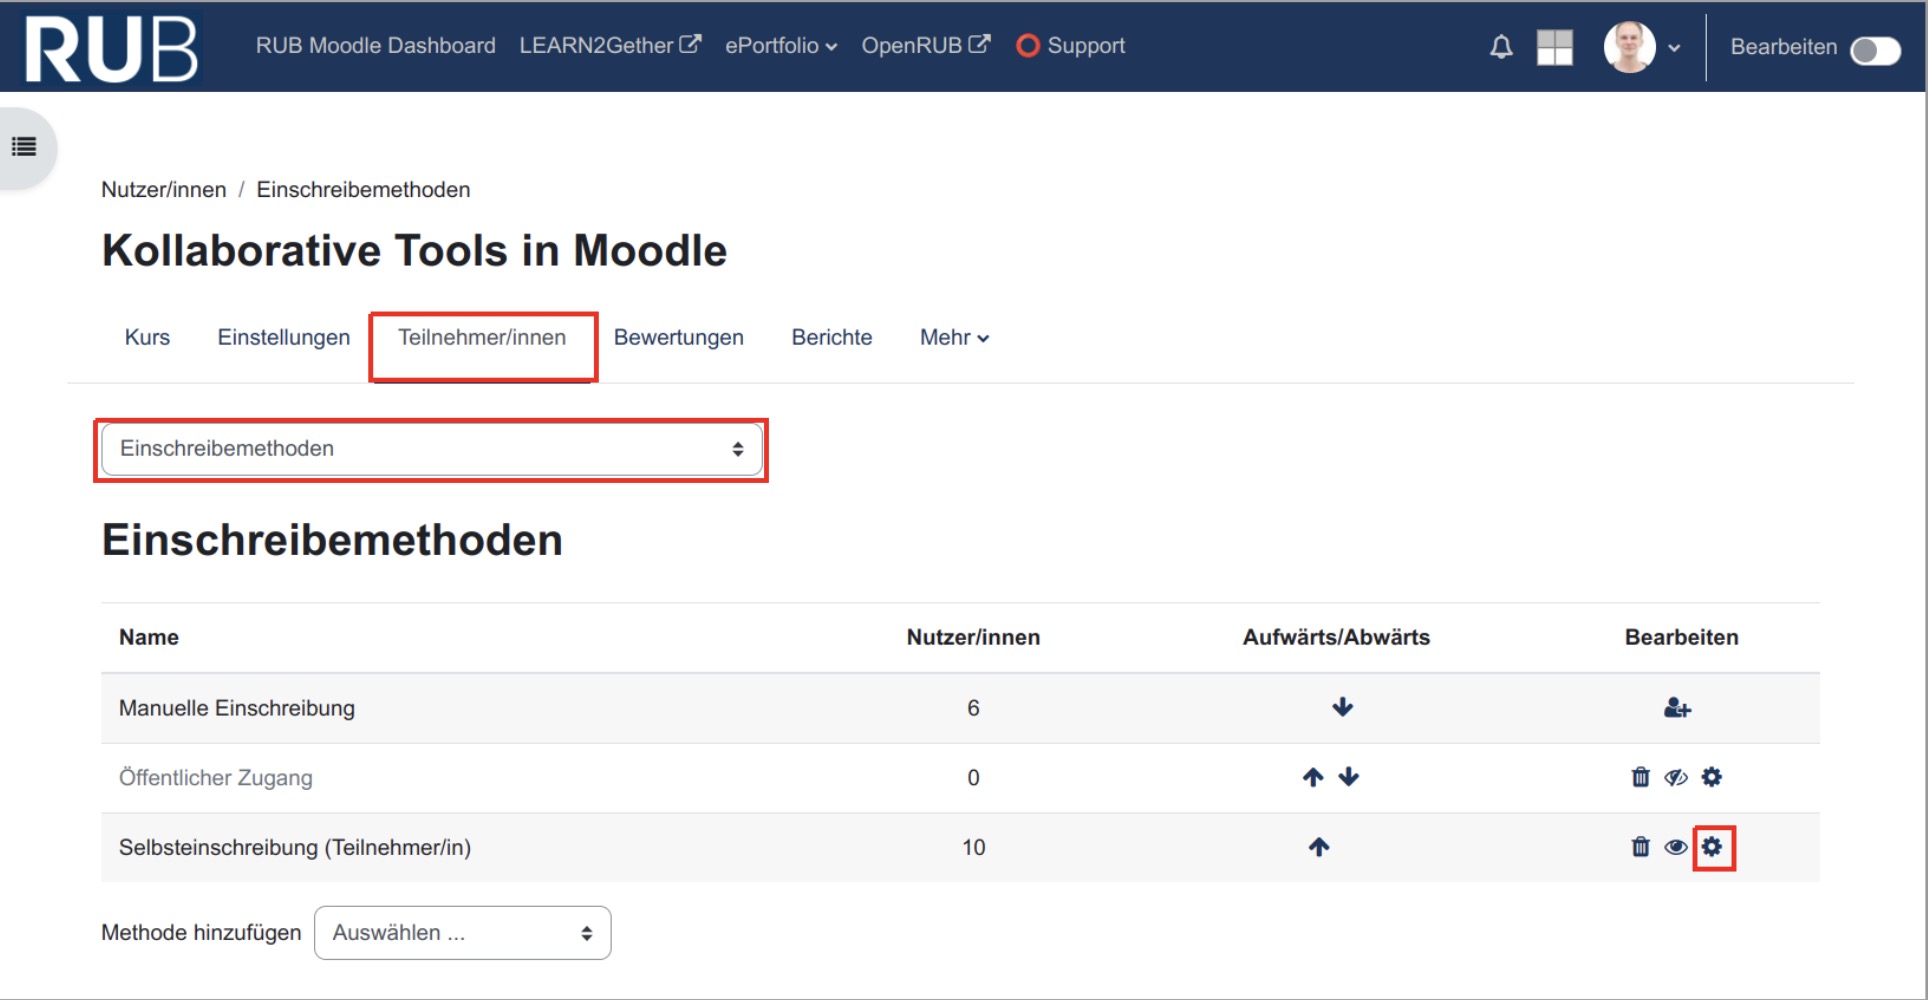
Task: Open OpenRUB external link
Action: coord(926,46)
